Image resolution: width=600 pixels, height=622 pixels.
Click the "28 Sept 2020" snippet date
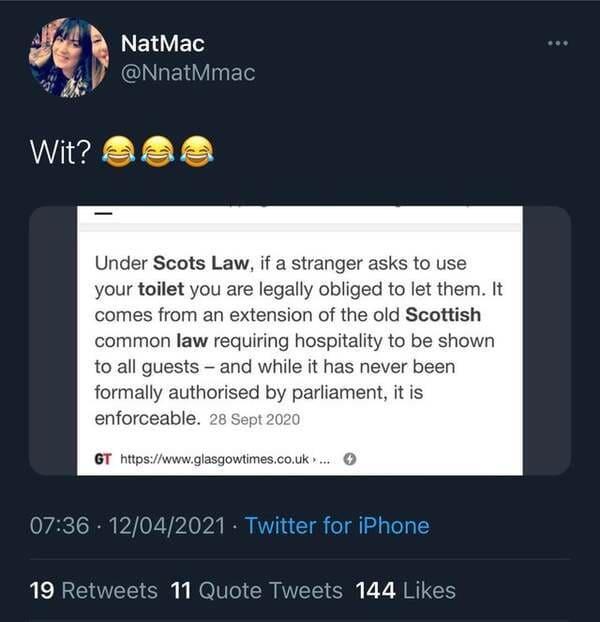click(254, 420)
